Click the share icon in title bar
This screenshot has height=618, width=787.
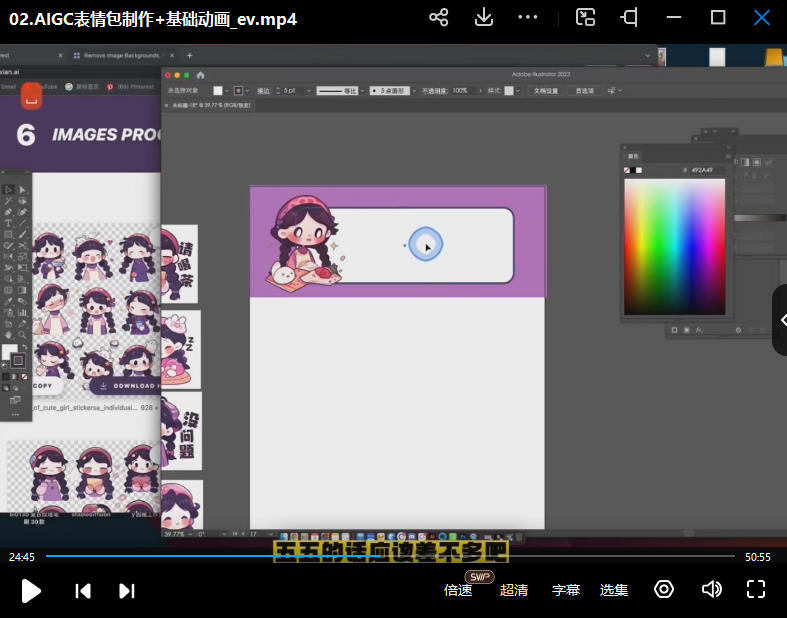coord(438,18)
